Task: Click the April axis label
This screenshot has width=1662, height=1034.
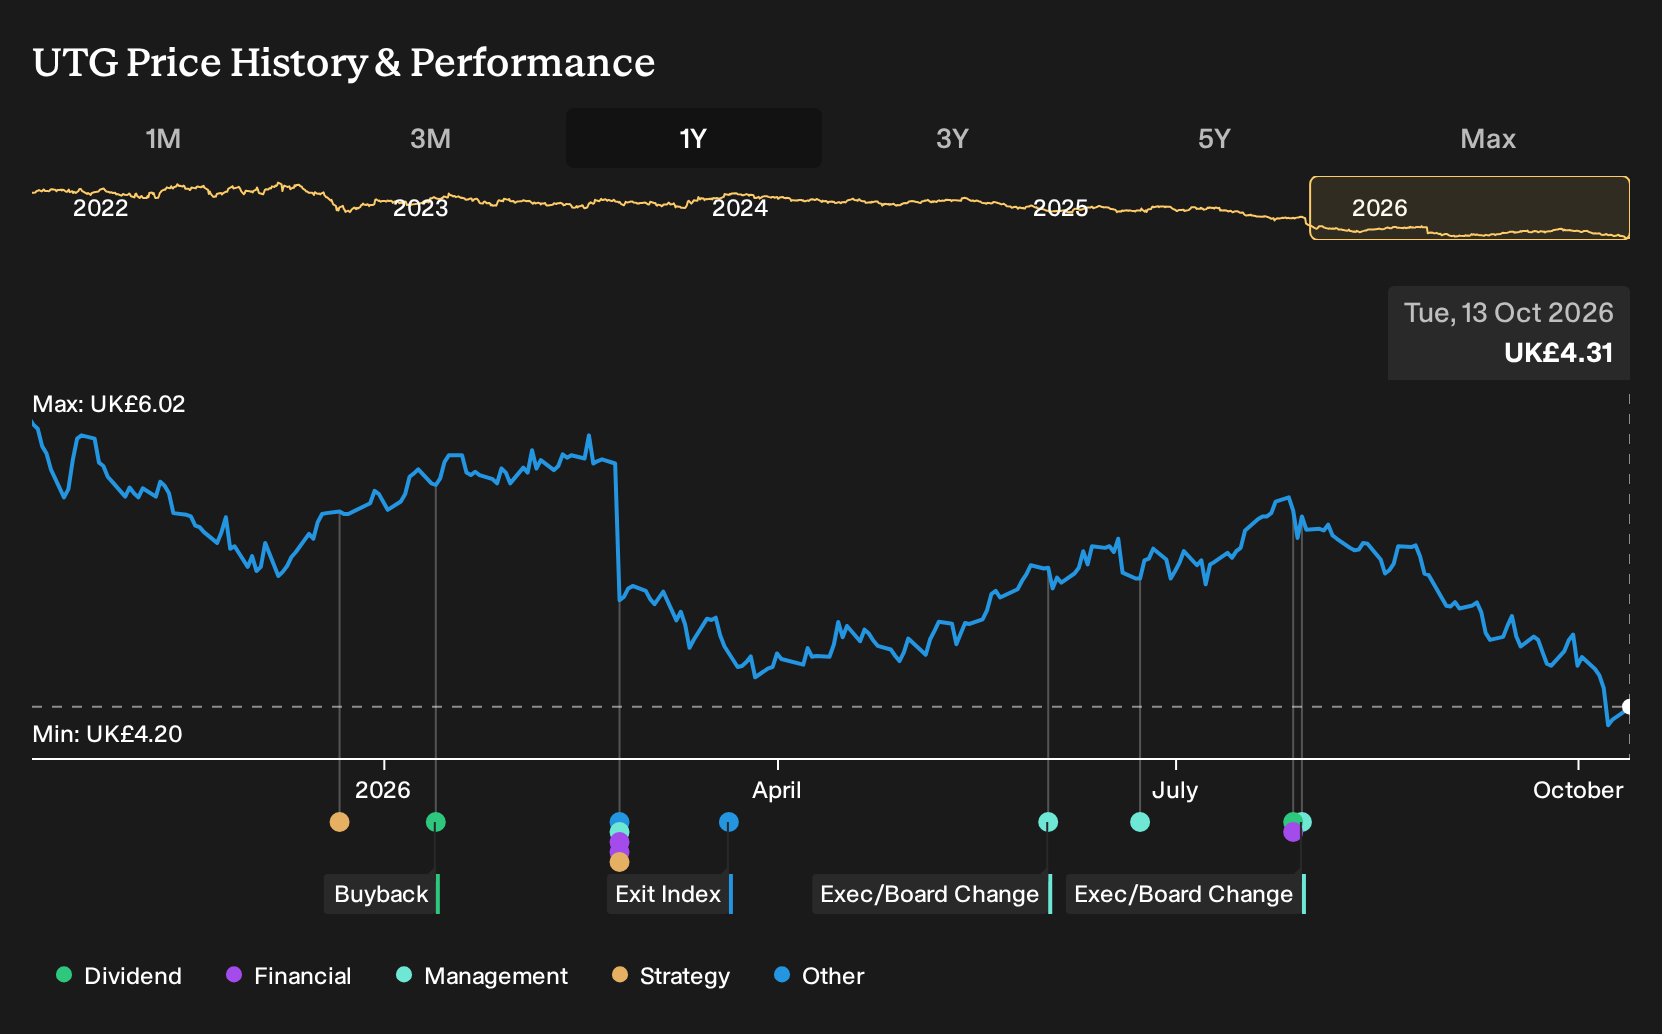Action: point(777,790)
